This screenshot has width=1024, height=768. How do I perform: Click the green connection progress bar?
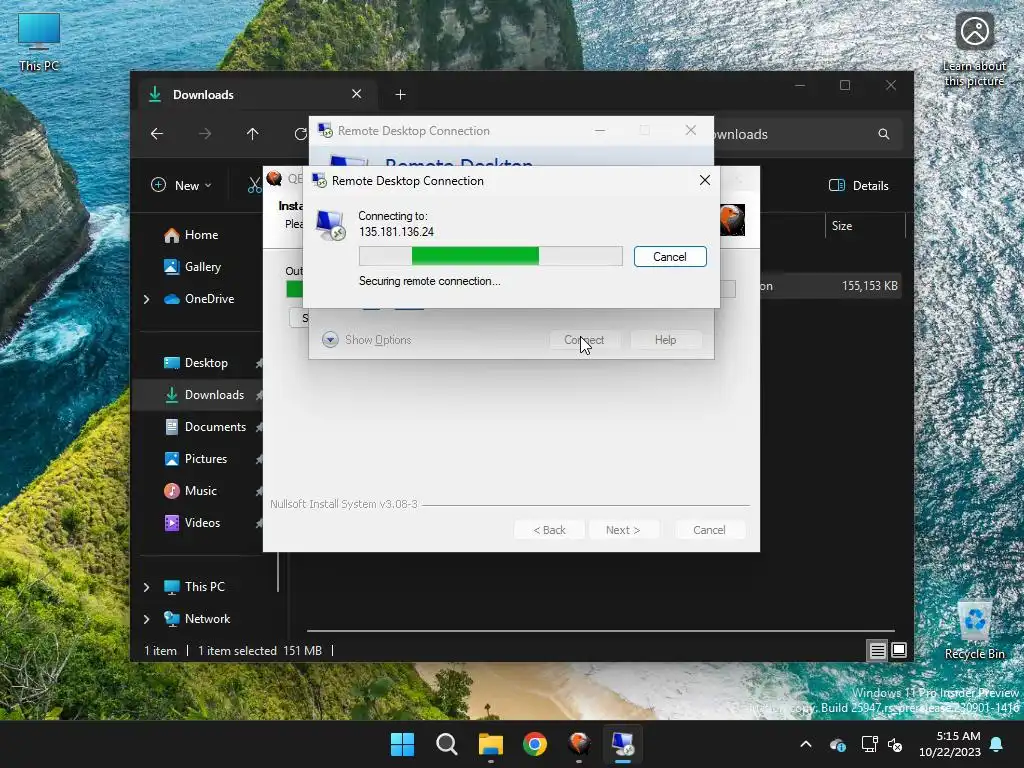tap(490, 256)
